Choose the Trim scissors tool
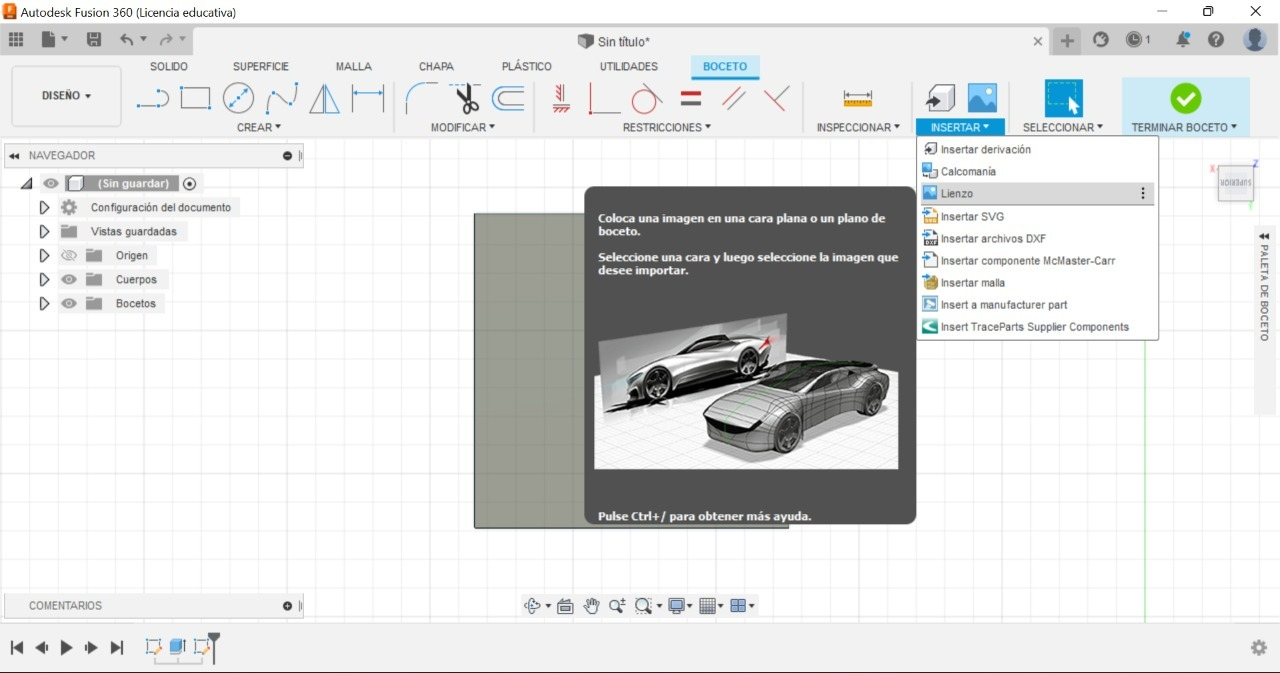Screen dimensions: 1280x673 (x=466, y=98)
